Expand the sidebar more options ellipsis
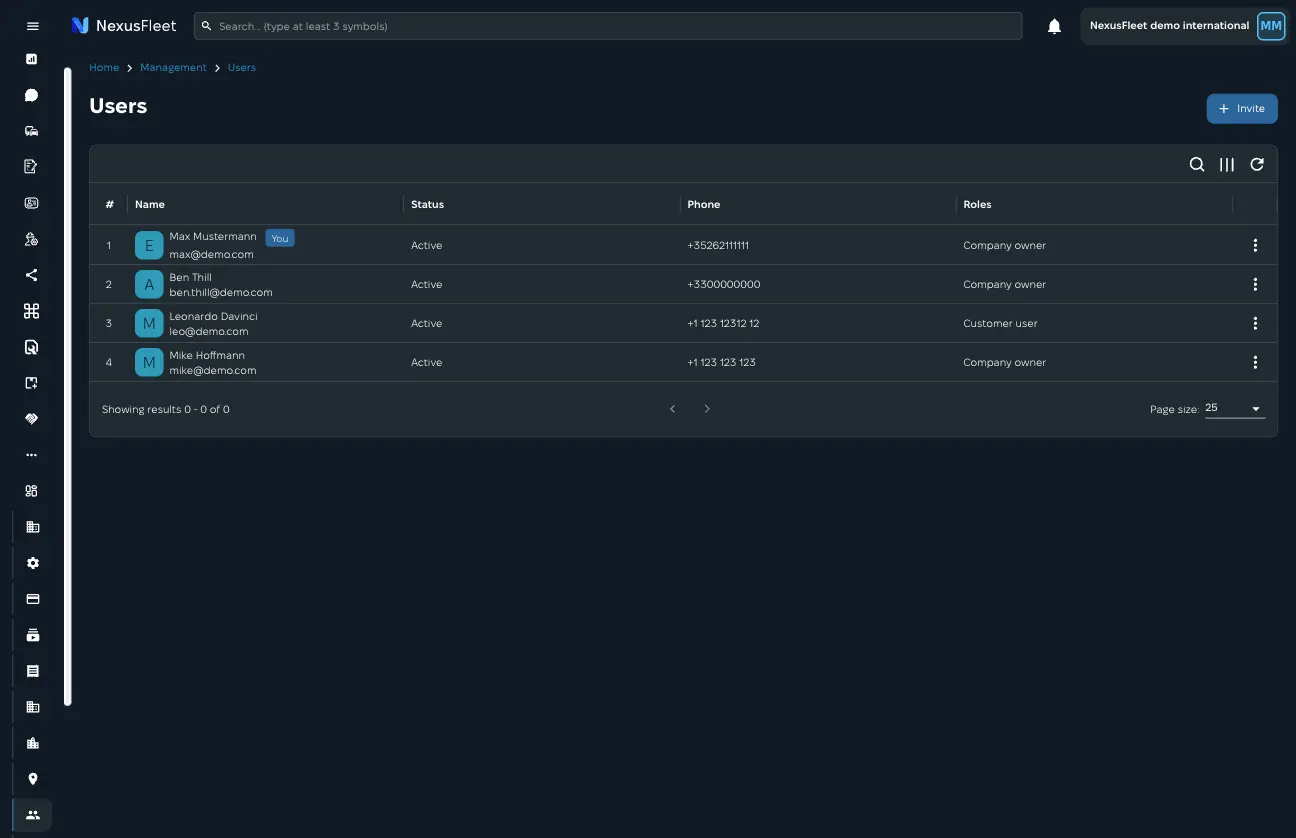Image resolution: width=1296 pixels, height=838 pixels. [31, 454]
